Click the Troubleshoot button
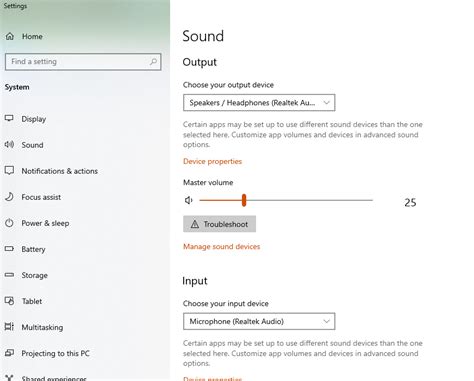Viewport: 474px width, 381px height. coord(219,224)
